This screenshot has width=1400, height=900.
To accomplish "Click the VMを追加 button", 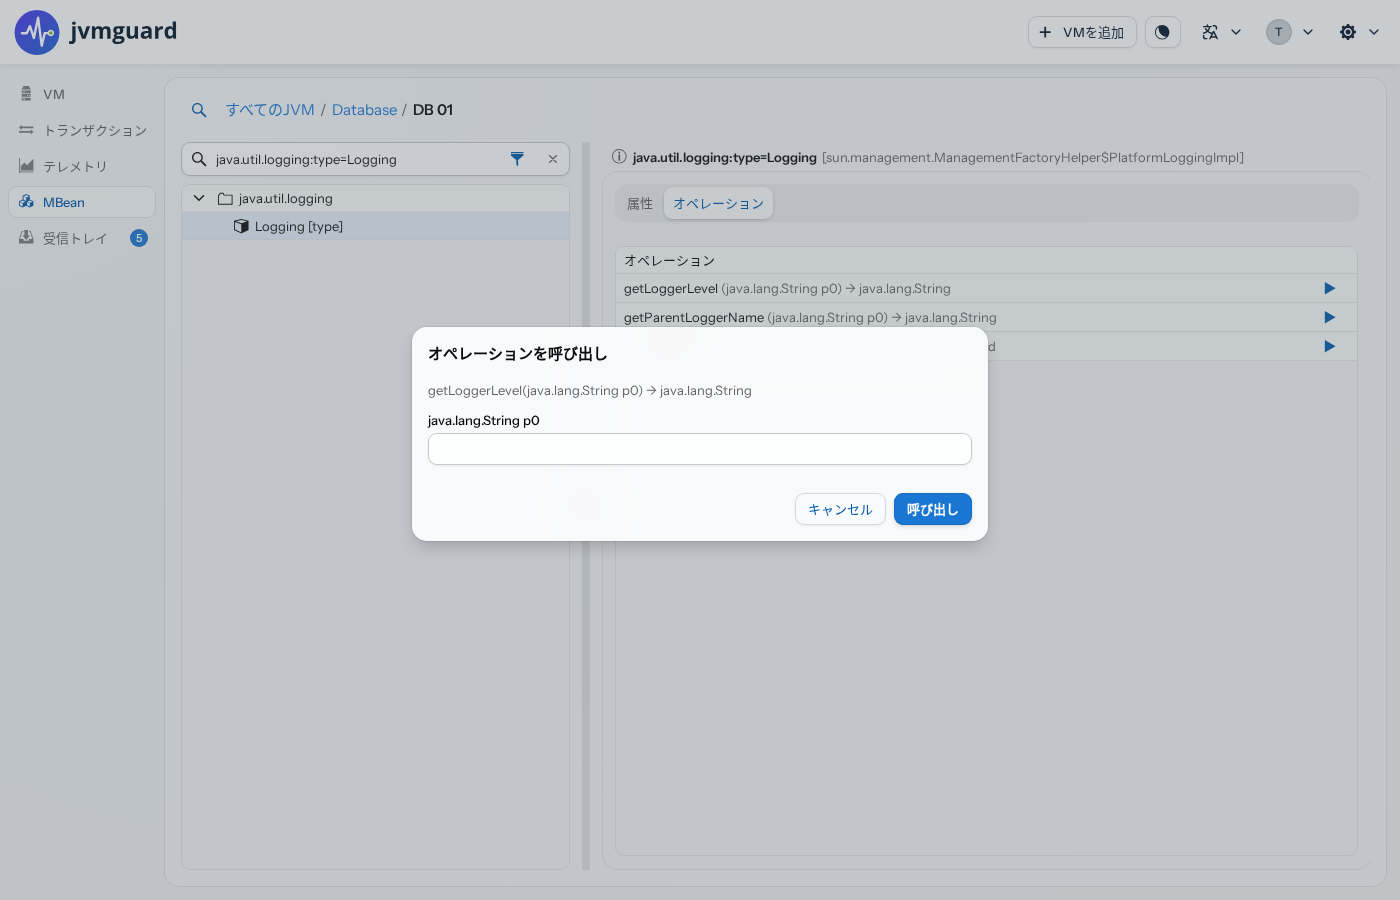I will pos(1082,32).
